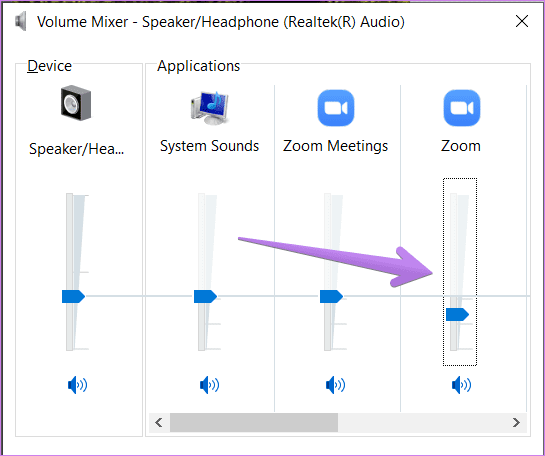Image resolution: width=545 pixels, height=456 pixels.
Task: Click the Zoom Meetings camera icon
Action: [x=336, y=108]
